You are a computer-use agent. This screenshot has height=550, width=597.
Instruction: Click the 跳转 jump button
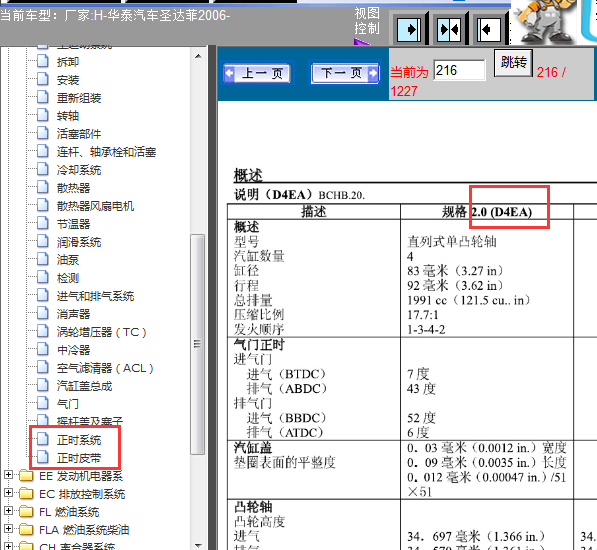click(513, 62)
